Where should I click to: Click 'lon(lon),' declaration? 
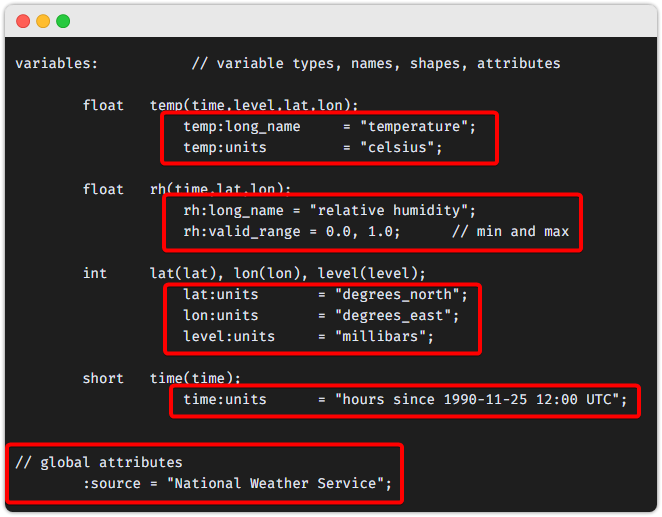point(271,273)
